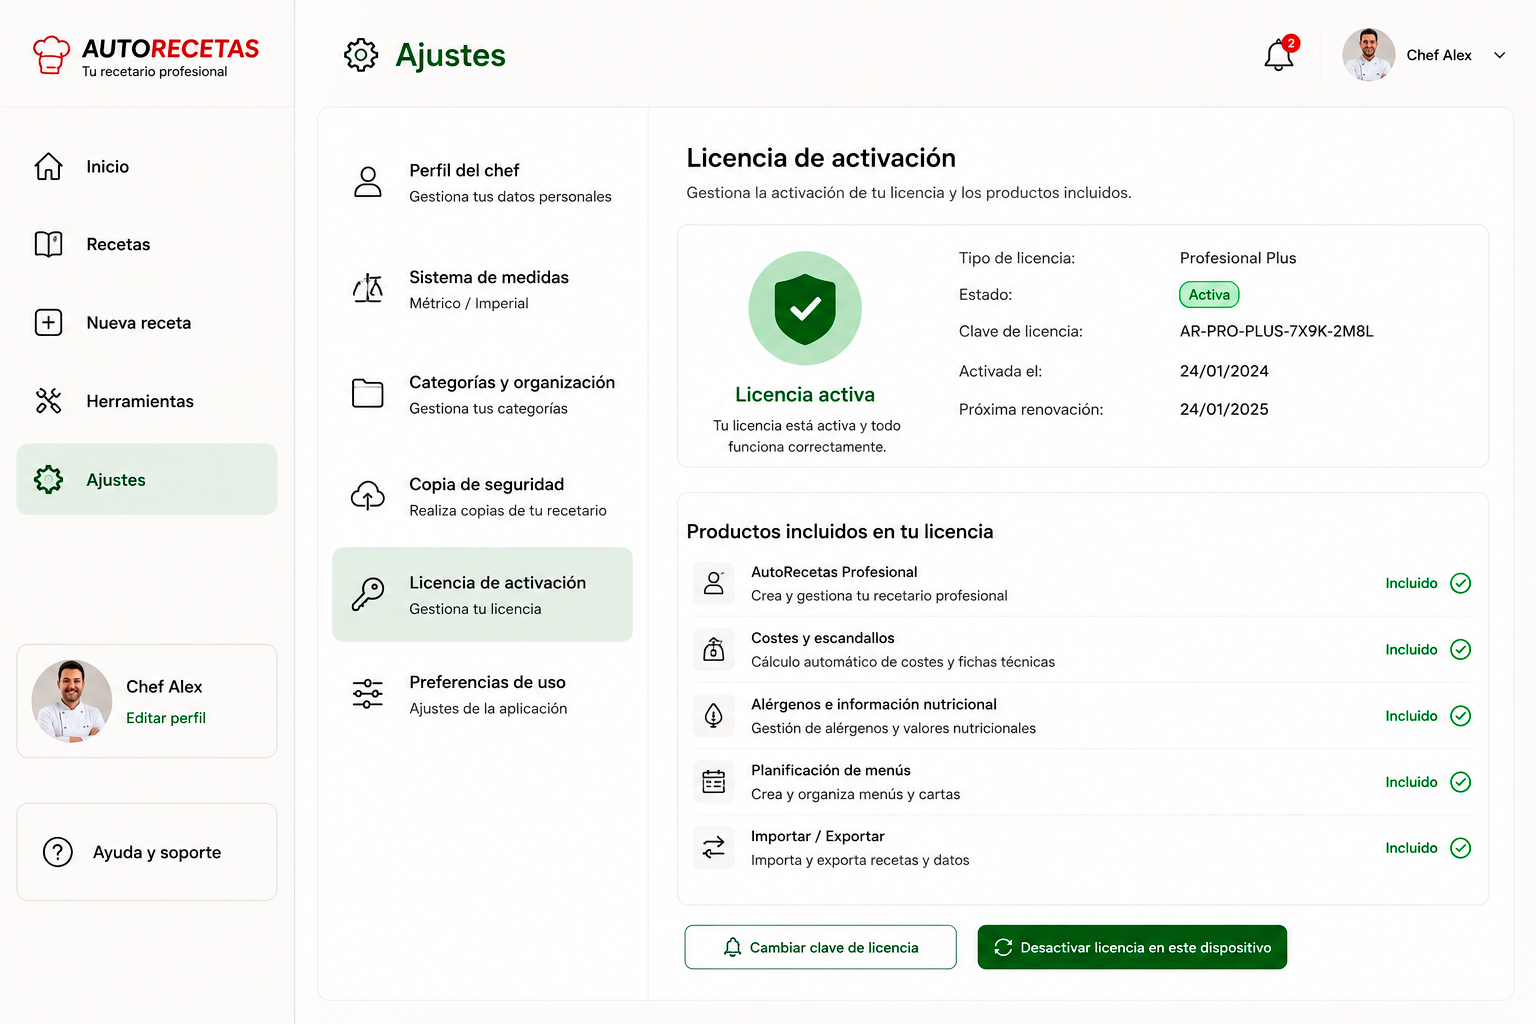Click Chef Alex name in top bar
This screenshot has width=1536, height=1024.
tap(1439, 55)
